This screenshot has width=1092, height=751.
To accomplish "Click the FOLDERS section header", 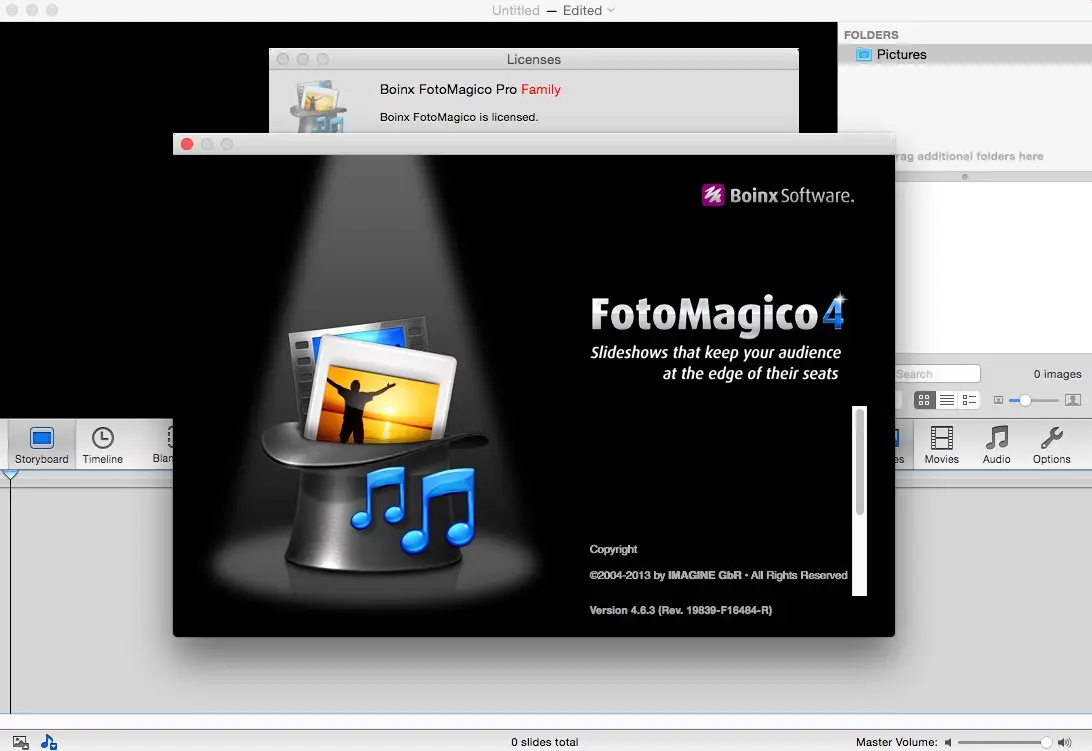I will [x=871, y=35].
